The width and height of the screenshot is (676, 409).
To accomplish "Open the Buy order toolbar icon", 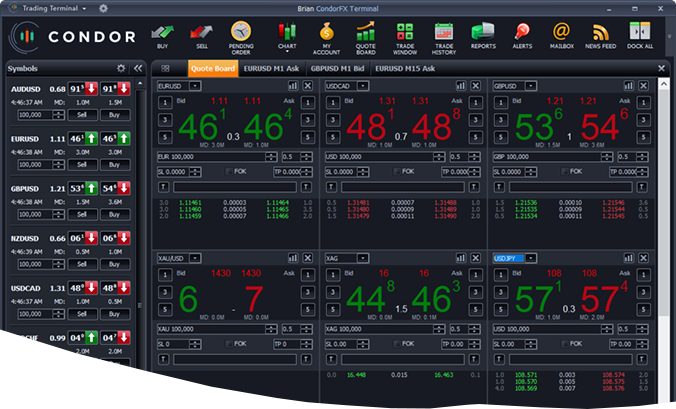I will click(x=163, y=37).
